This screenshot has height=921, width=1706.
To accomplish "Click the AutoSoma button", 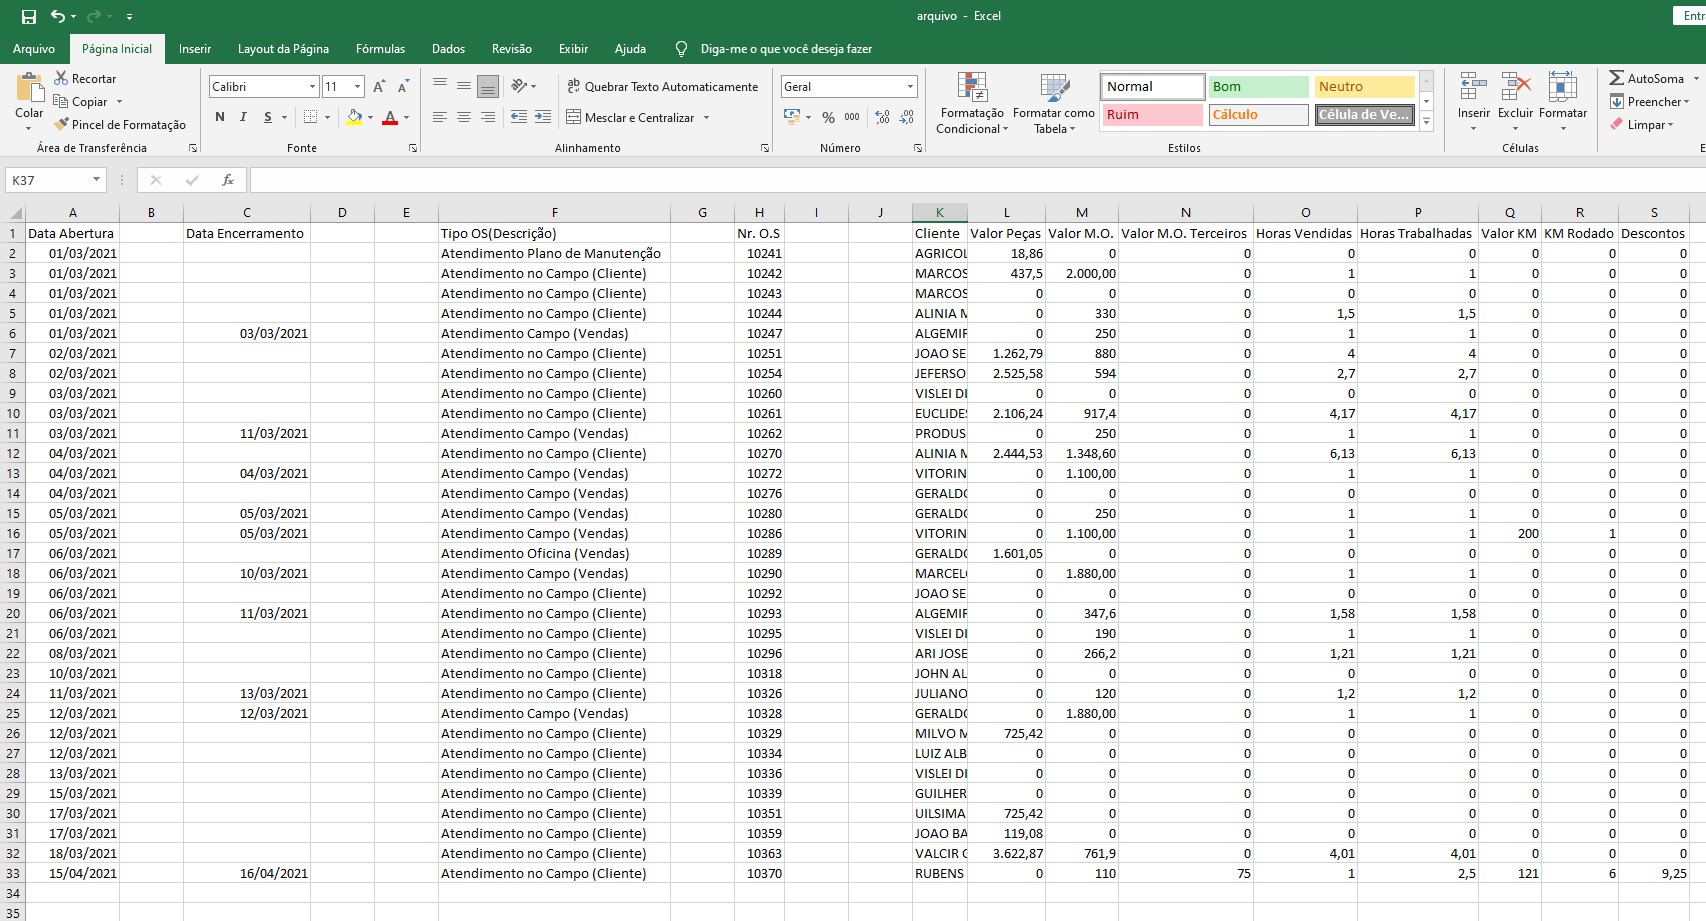I will [1646, 78].
